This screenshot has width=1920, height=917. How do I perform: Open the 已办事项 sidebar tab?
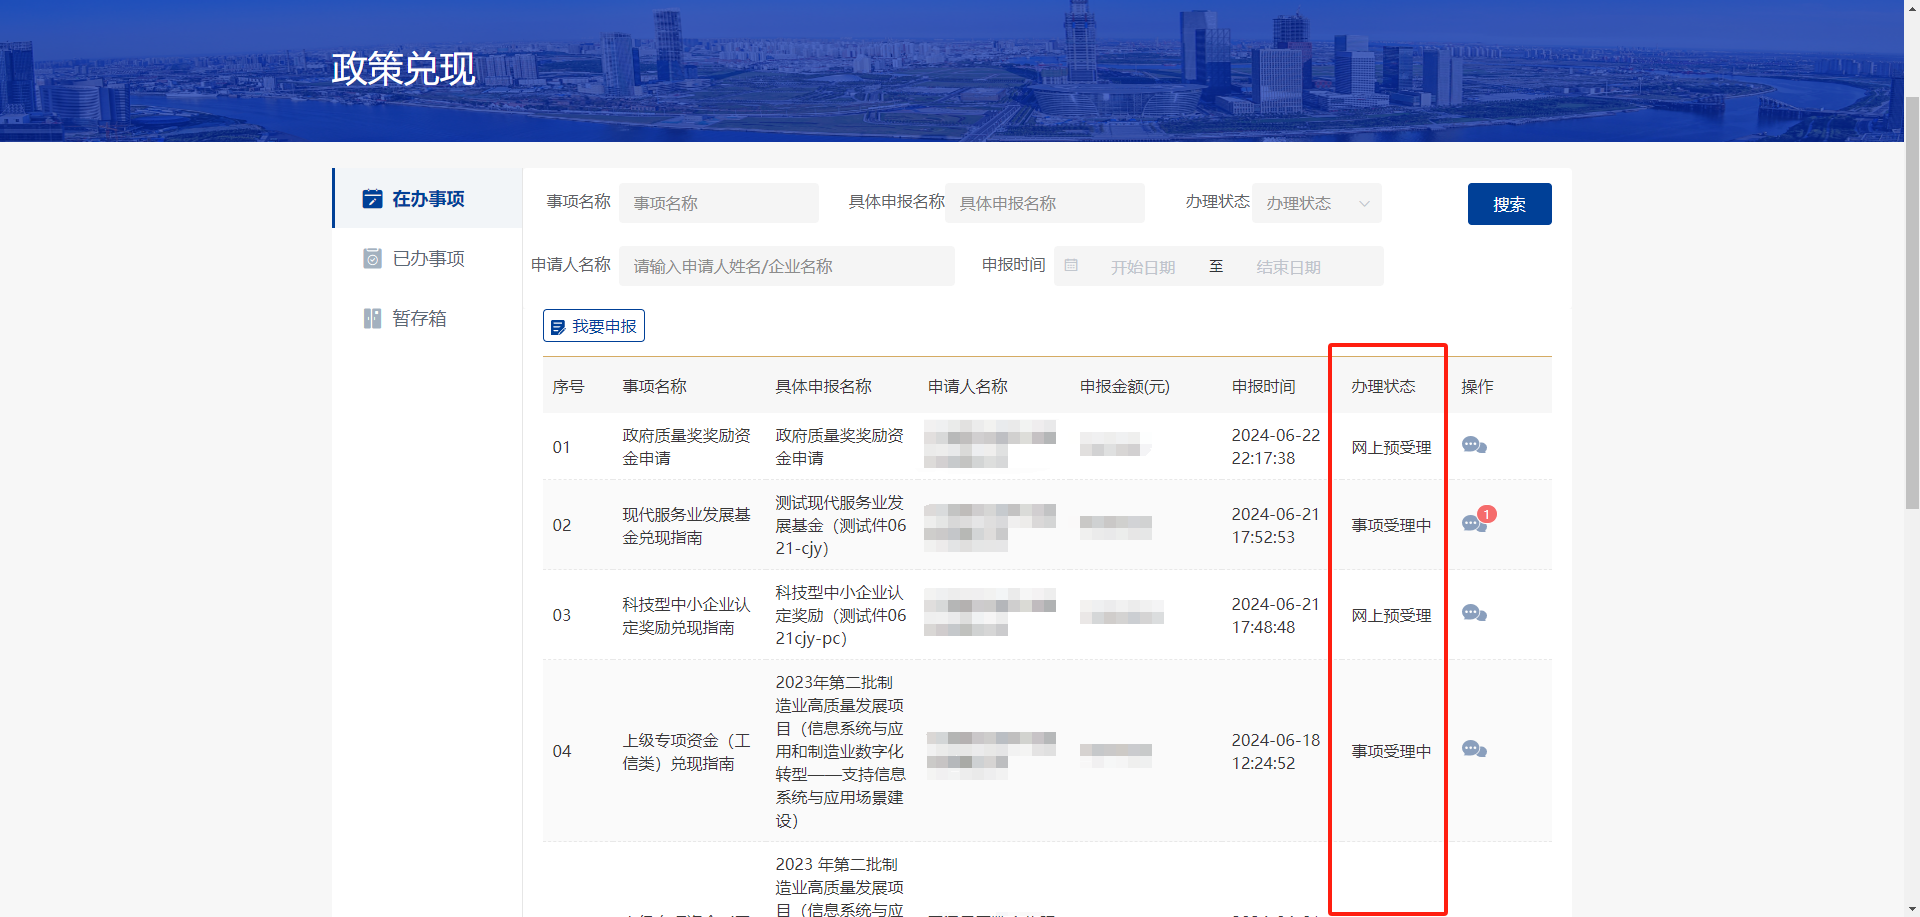click(x=428, y=258)
